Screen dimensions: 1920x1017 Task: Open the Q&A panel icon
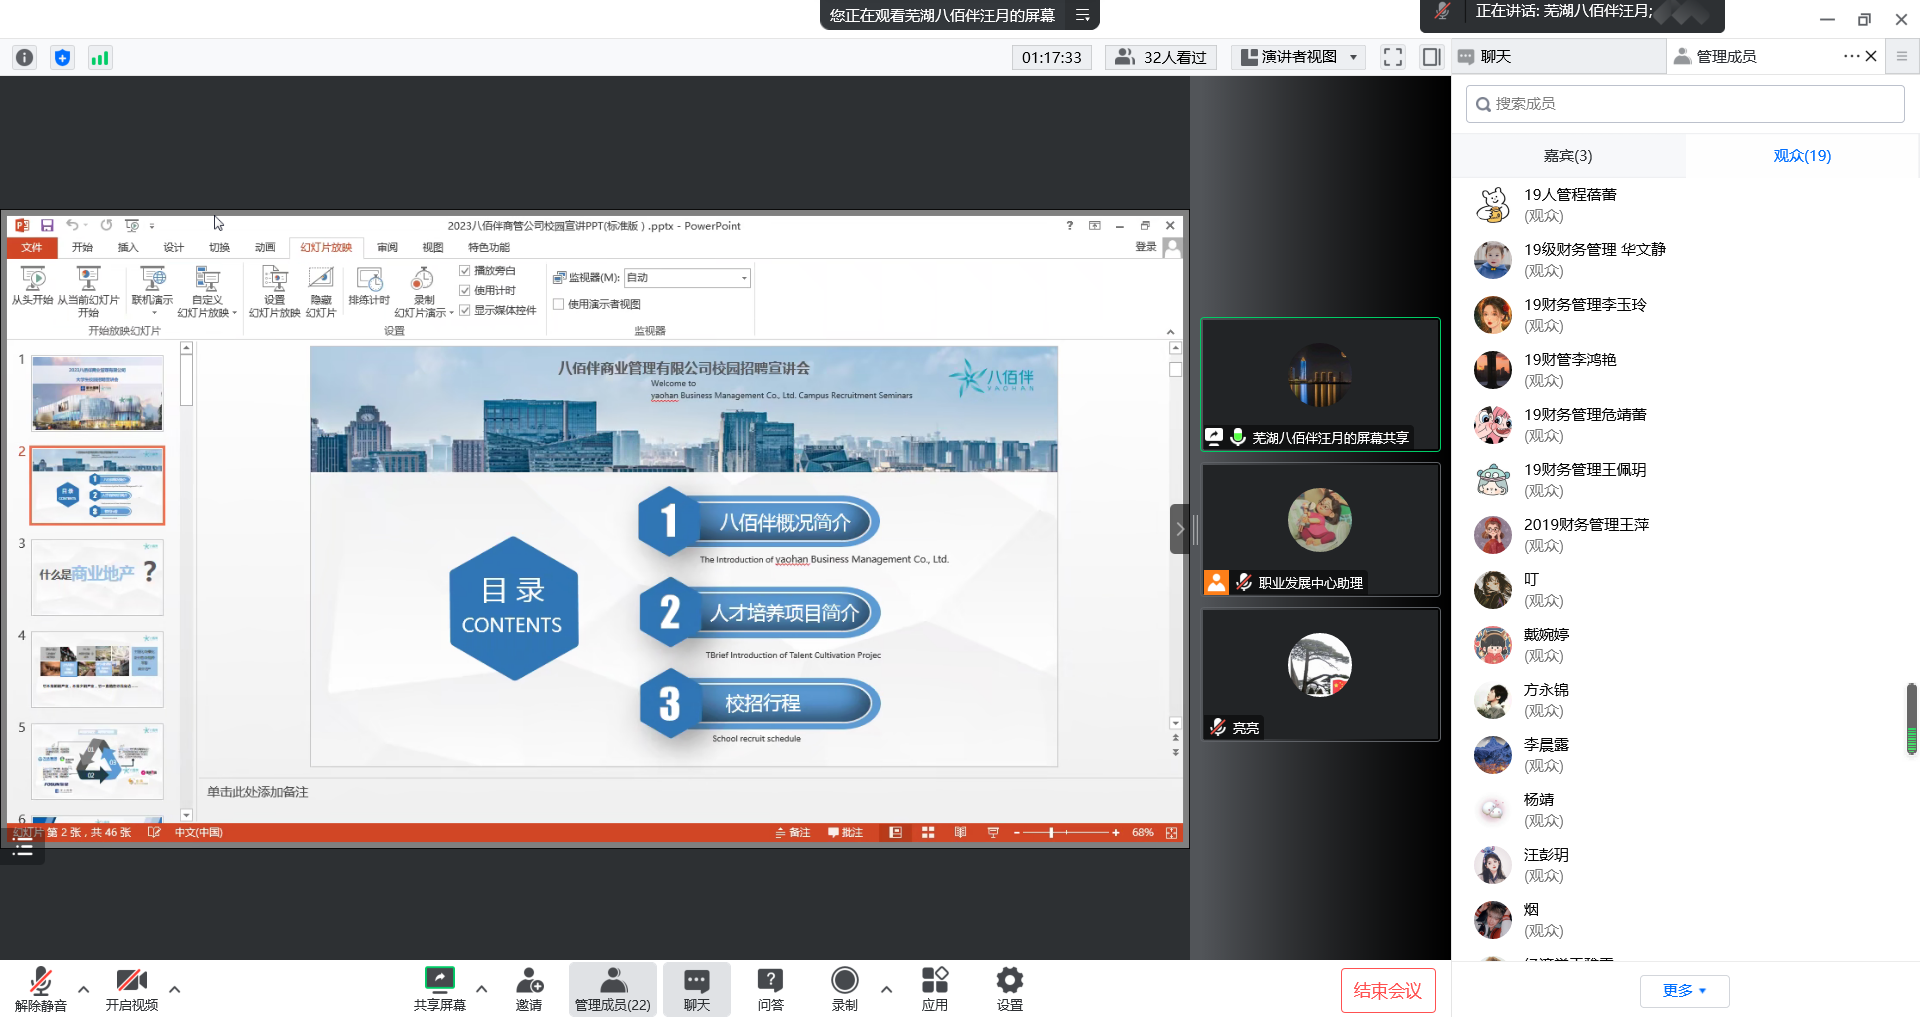(x=770, y=980)
